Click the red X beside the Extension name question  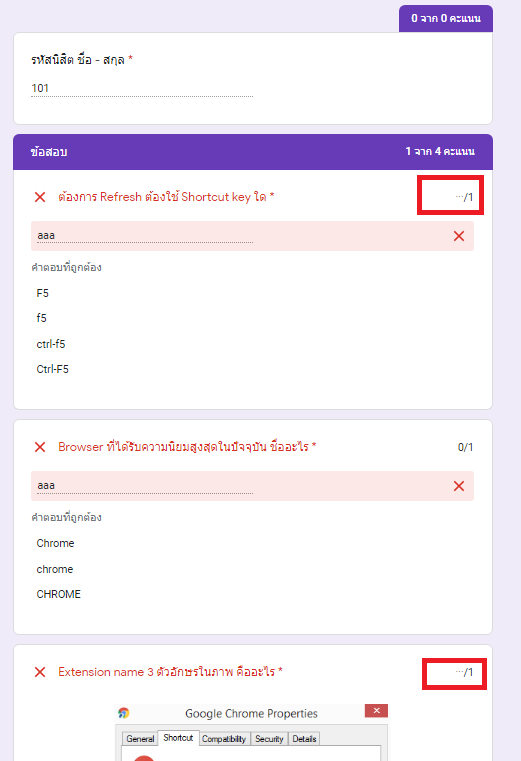tap(40, 672)
